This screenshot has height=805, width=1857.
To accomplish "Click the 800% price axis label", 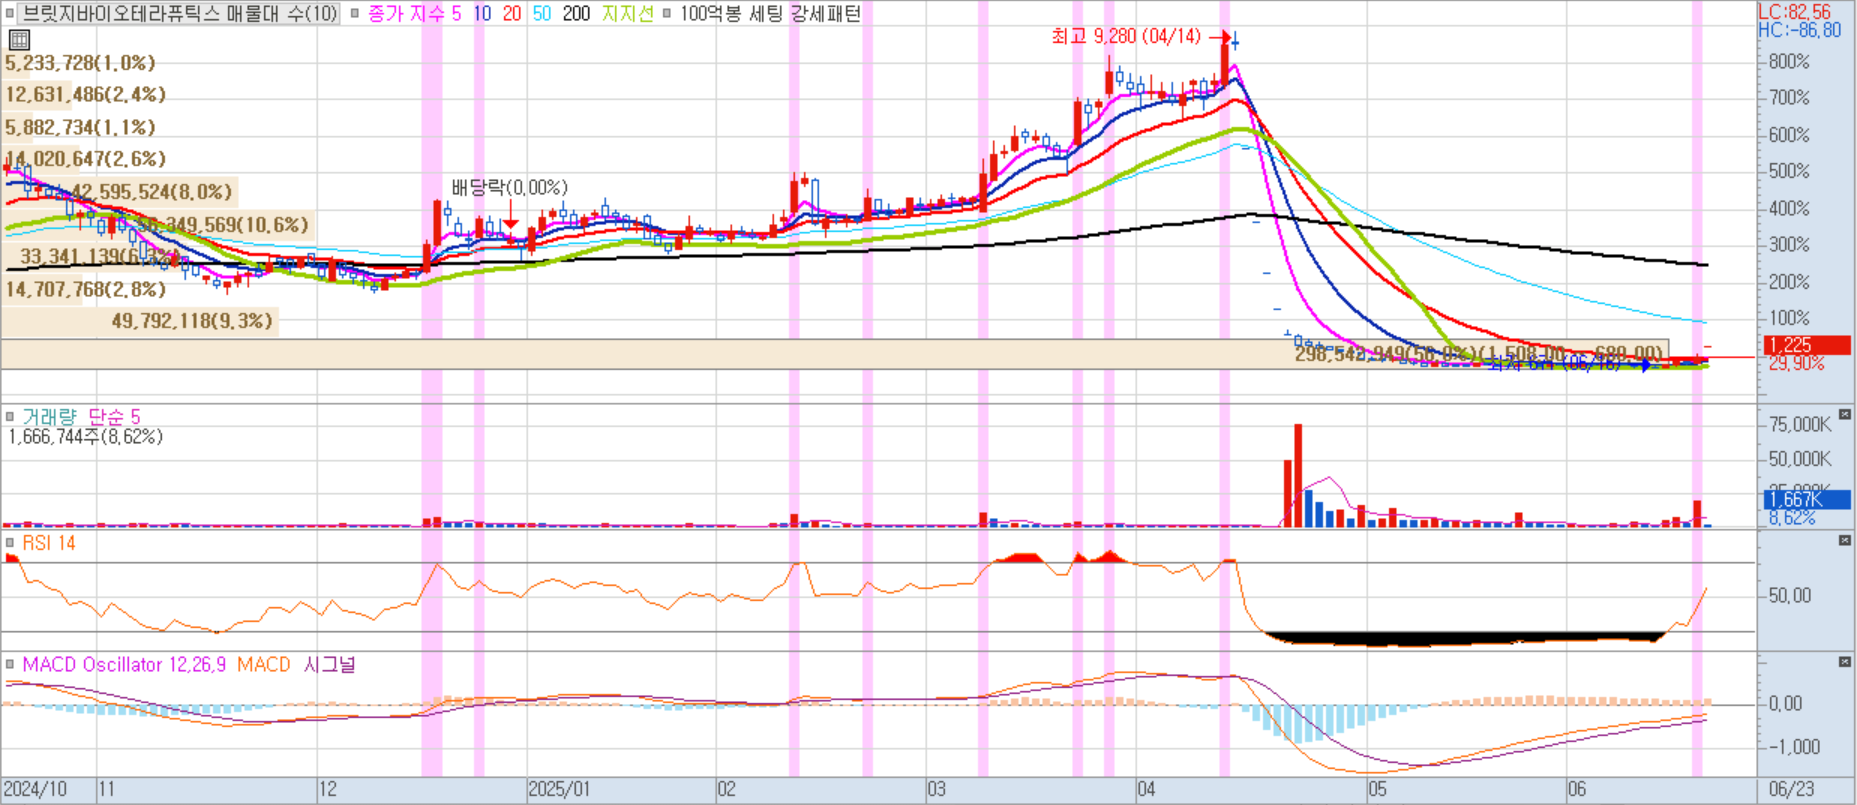I will (x=1789, y=61).
